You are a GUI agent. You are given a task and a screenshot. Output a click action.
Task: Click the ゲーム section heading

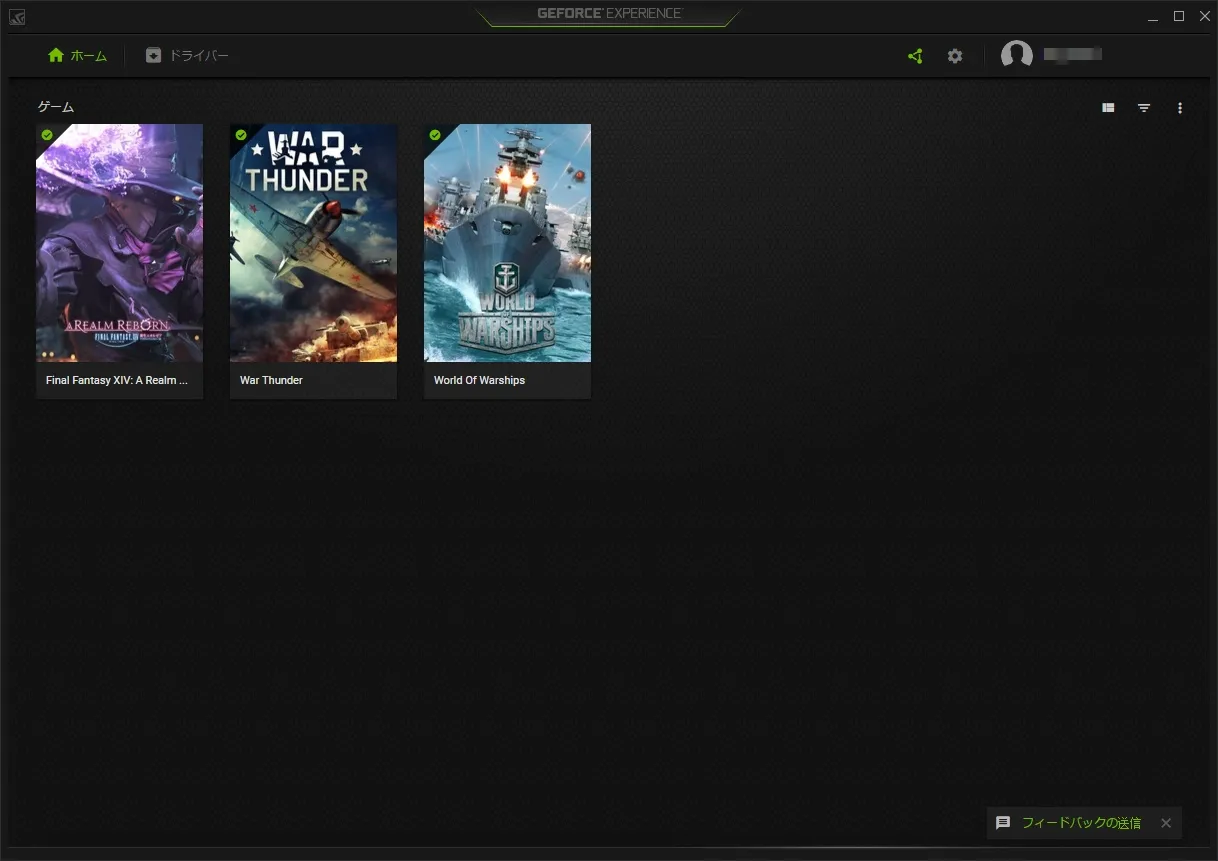(x=56, y=107)
